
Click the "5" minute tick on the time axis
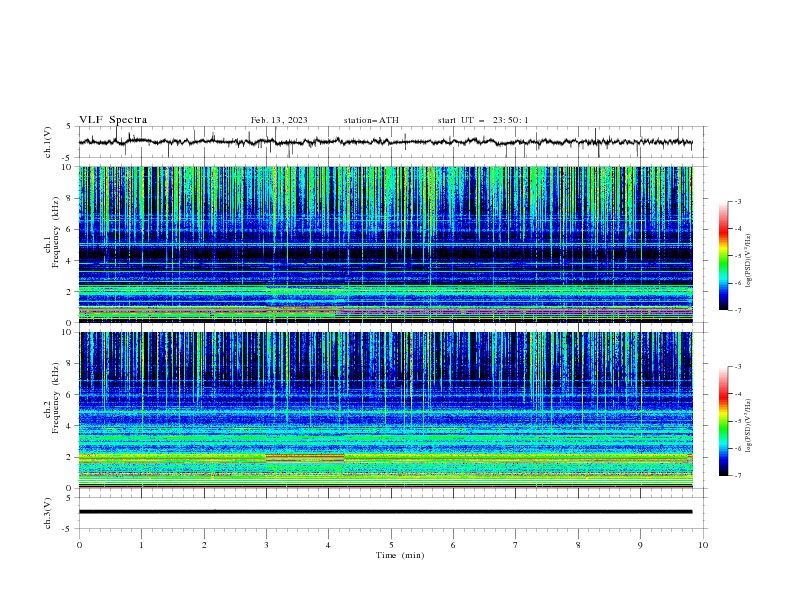click(391, 545)
